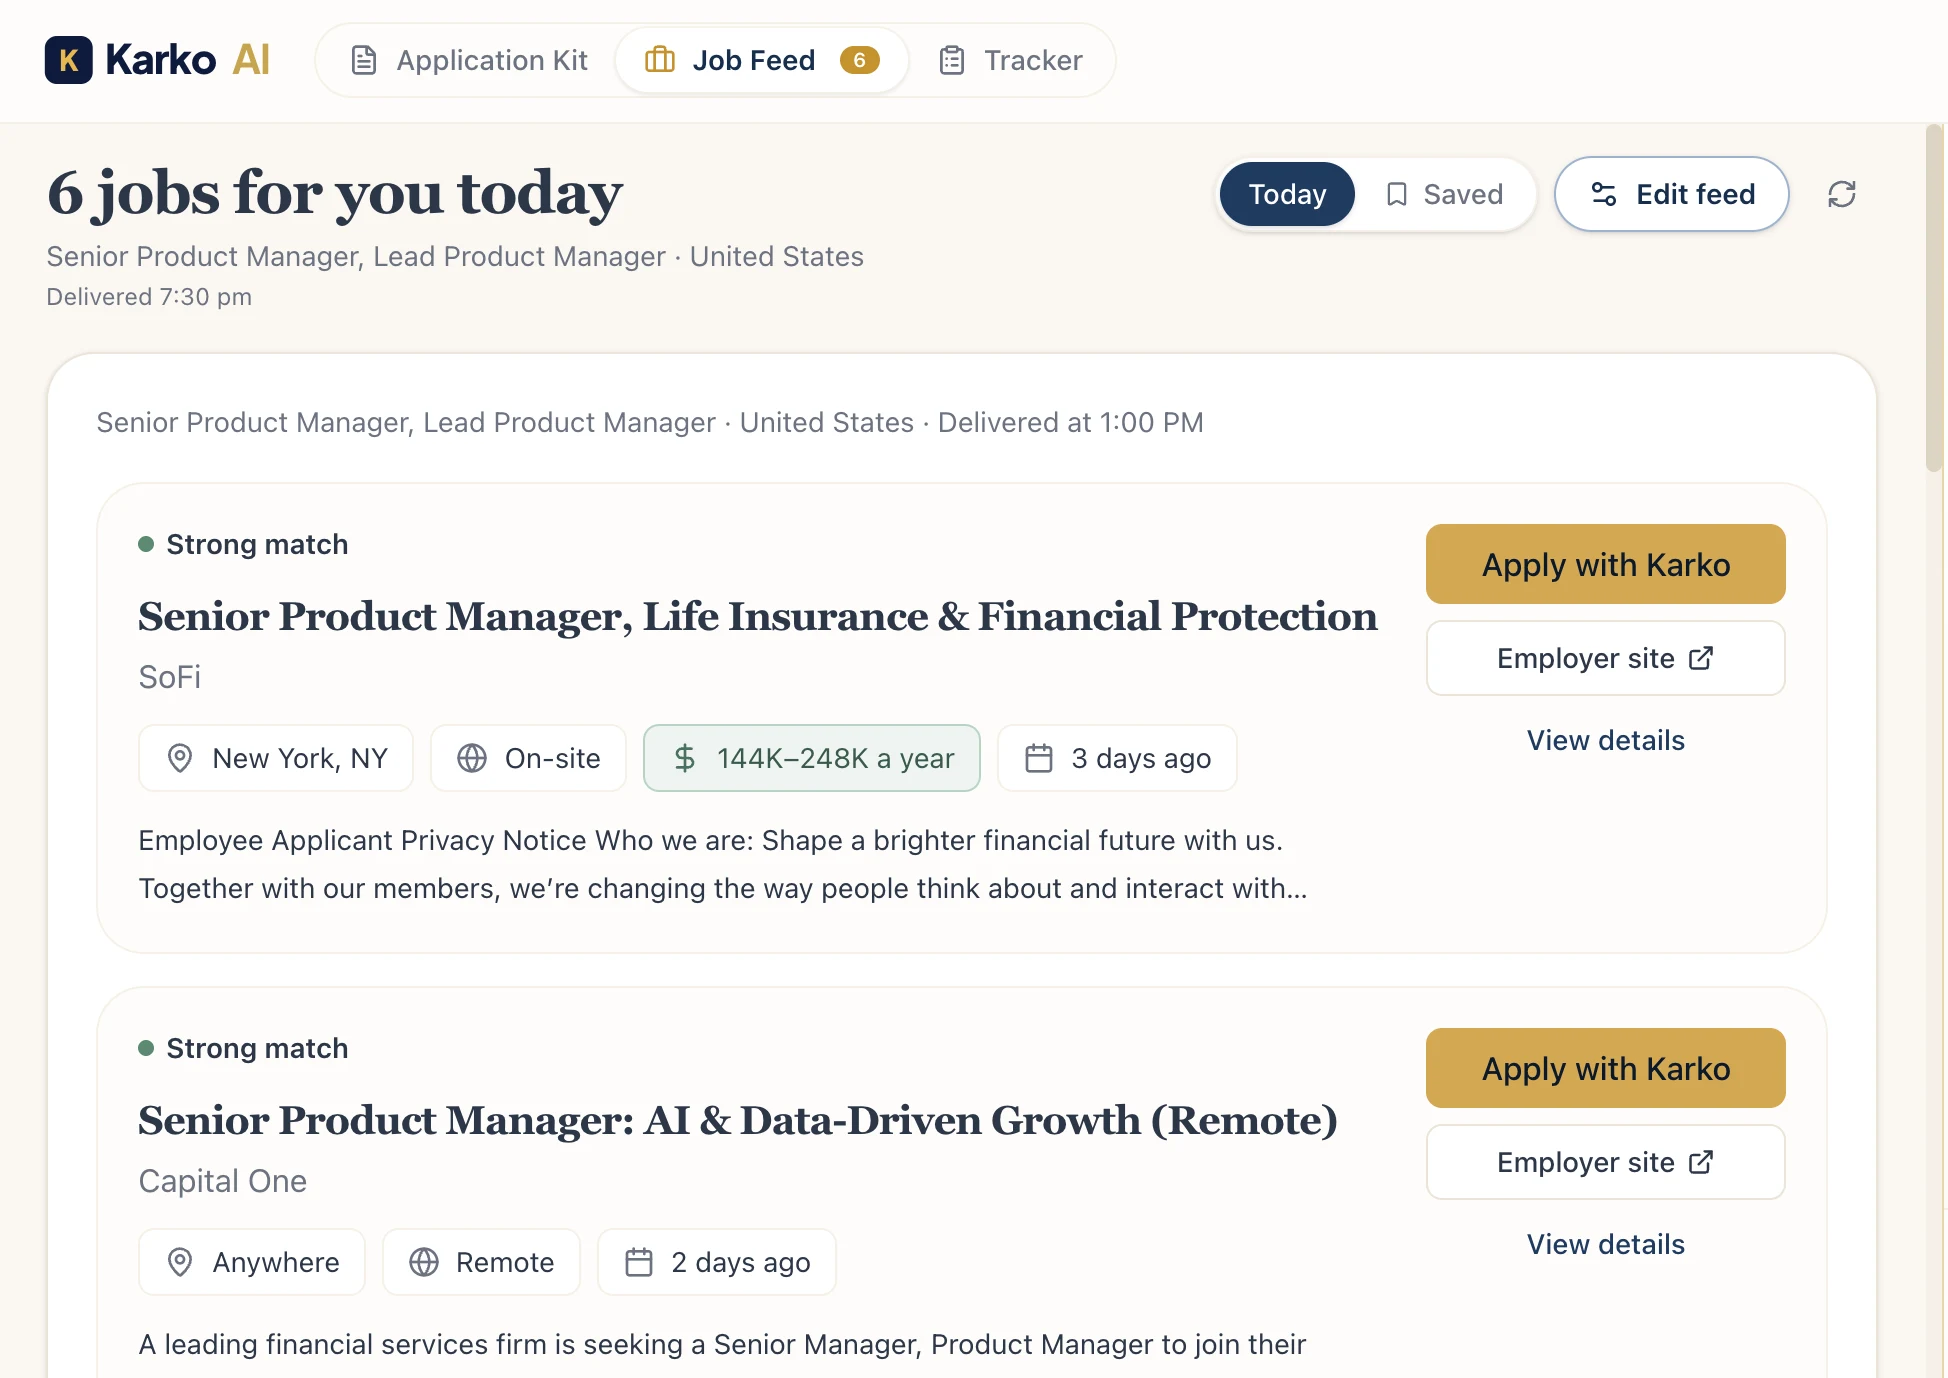Open the Edit feed options
Screen dimensions: 1948x1378
pyautogui.click(x=1670, y=194)
